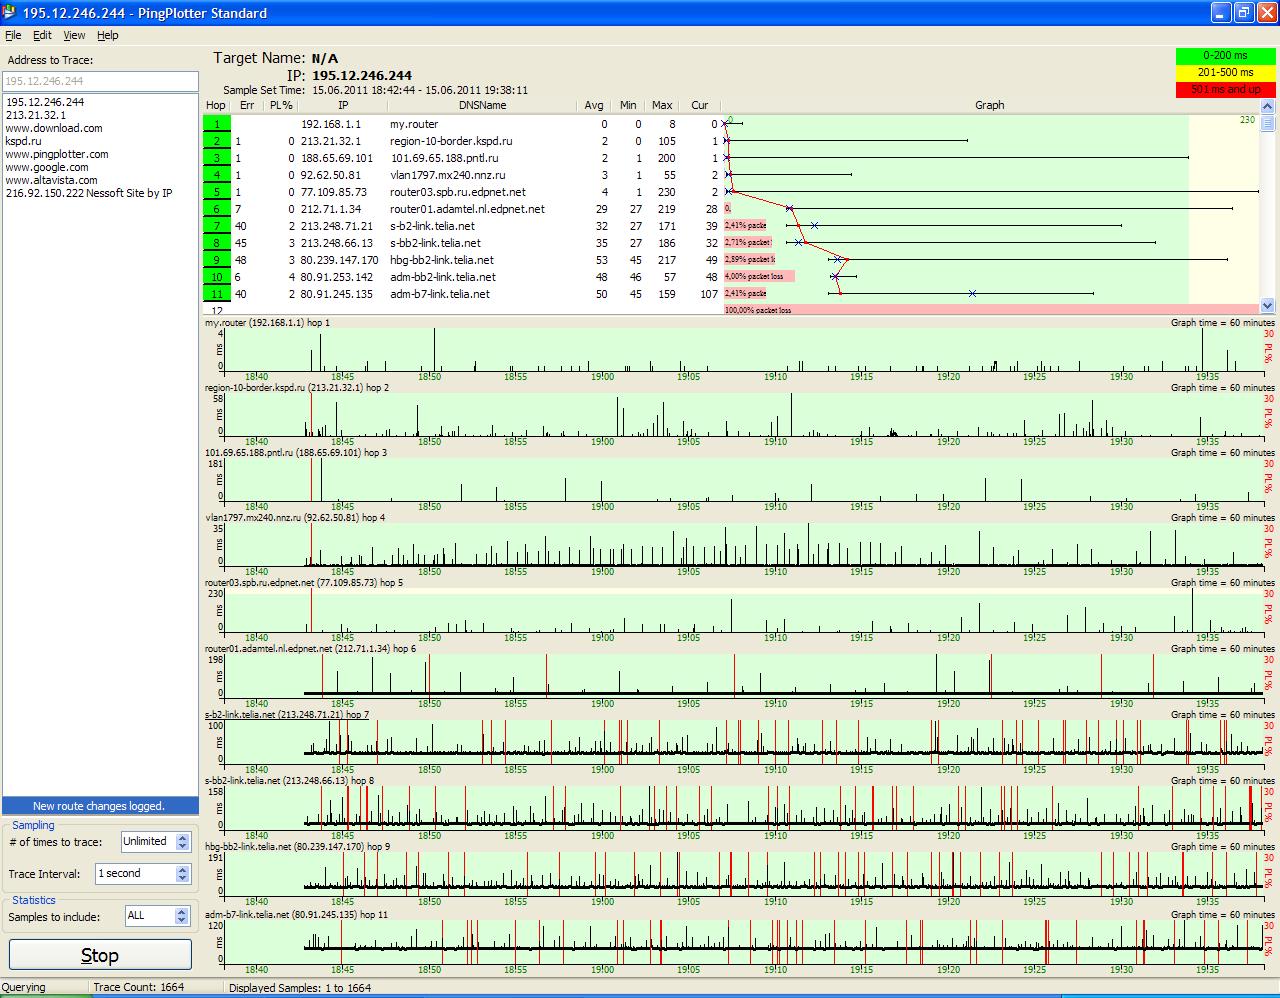Click the Stop button
The width and height of the screenshot is (1280, 998).
tap(100, 955)
